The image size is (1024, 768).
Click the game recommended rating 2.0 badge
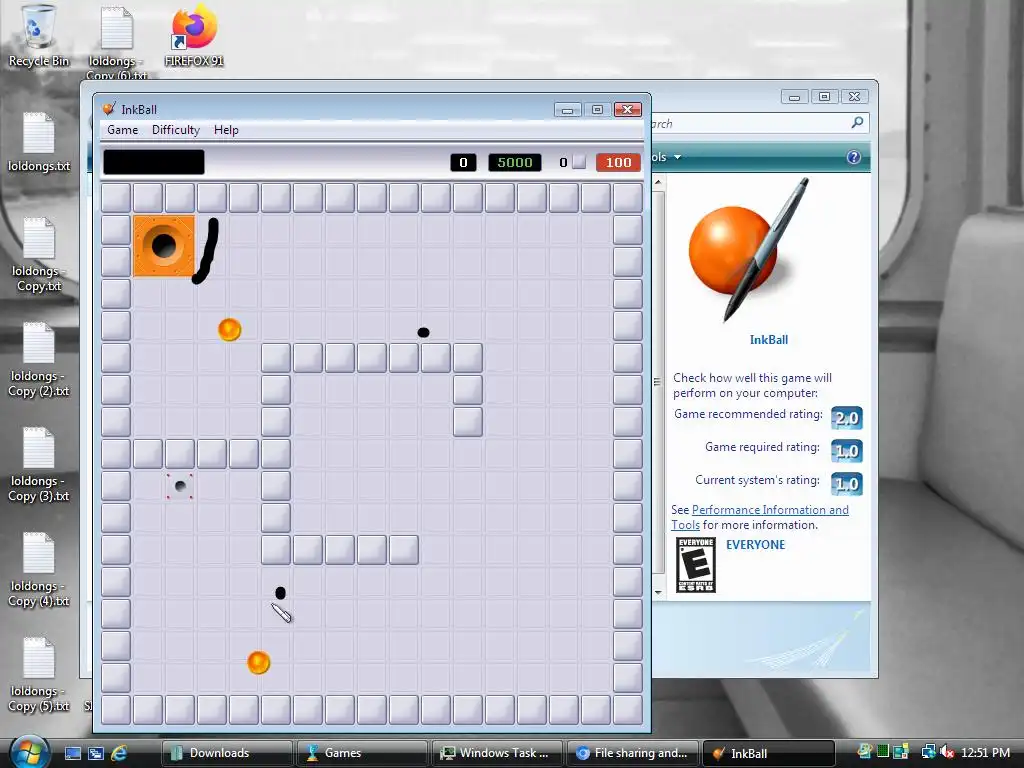point(846,418)
